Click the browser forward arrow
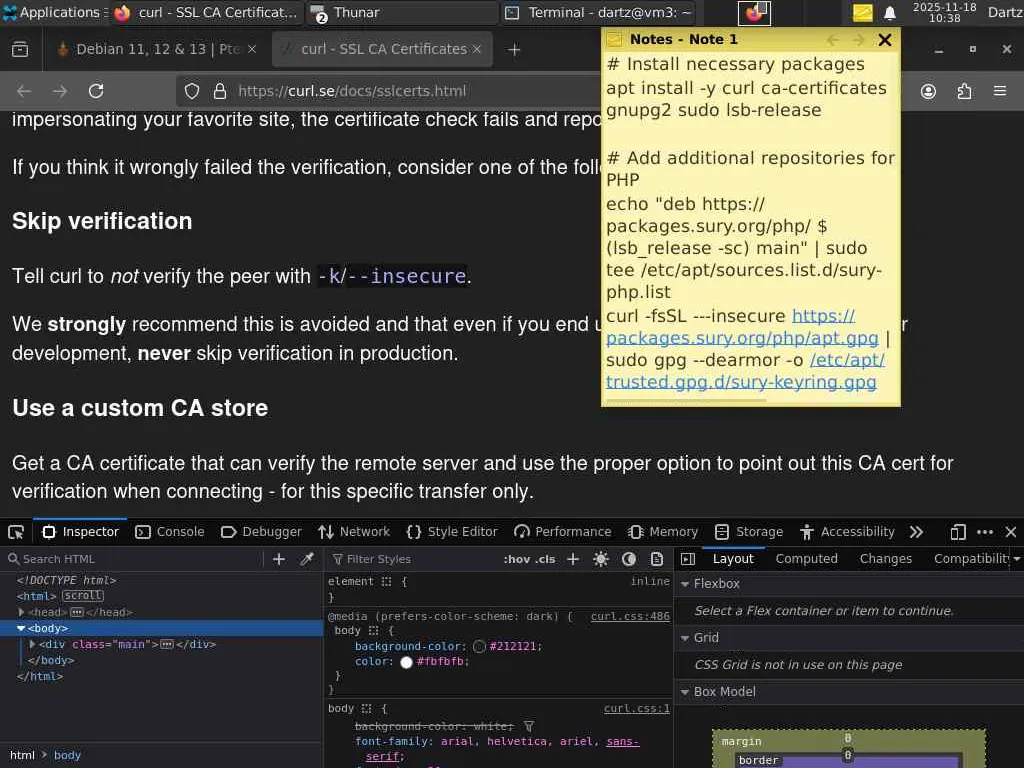 coord(60,91)
